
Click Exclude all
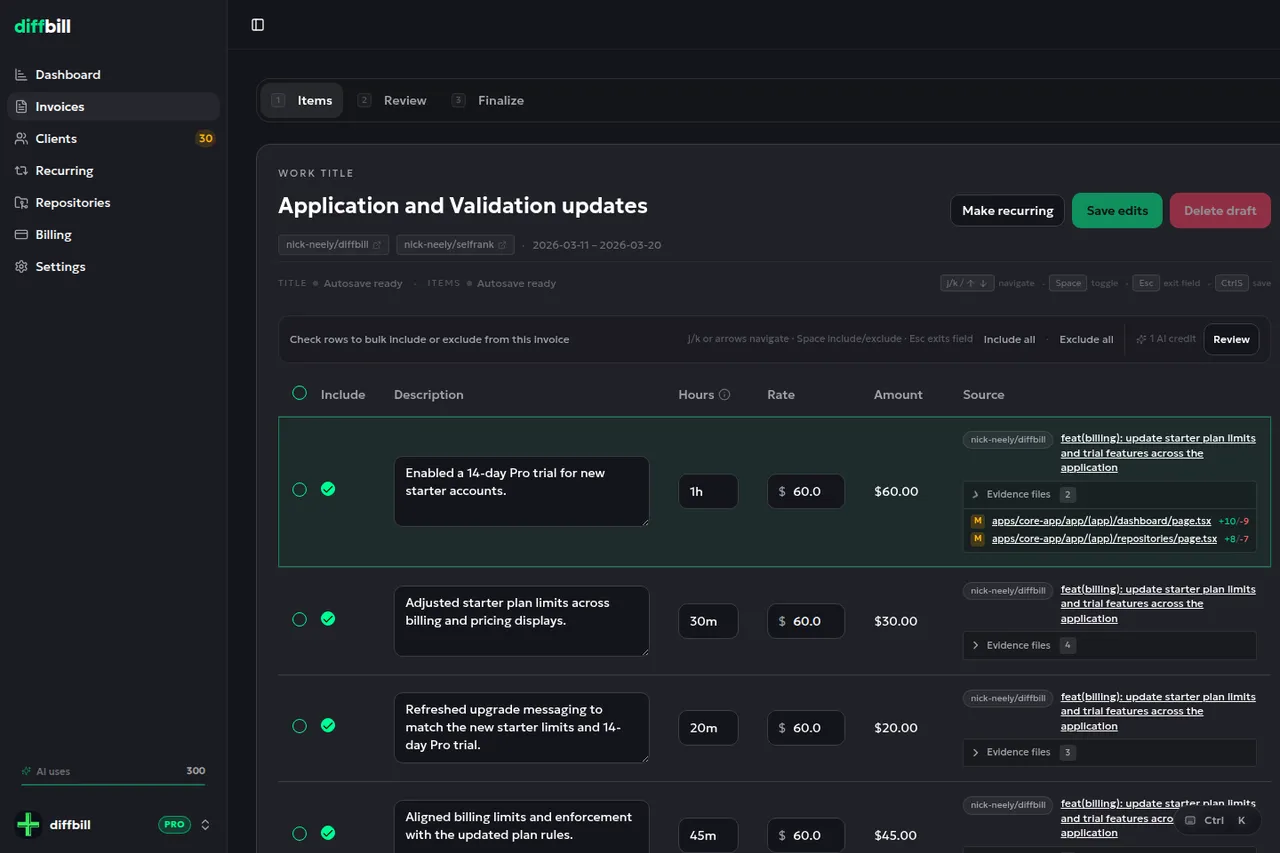point(1086,340)
